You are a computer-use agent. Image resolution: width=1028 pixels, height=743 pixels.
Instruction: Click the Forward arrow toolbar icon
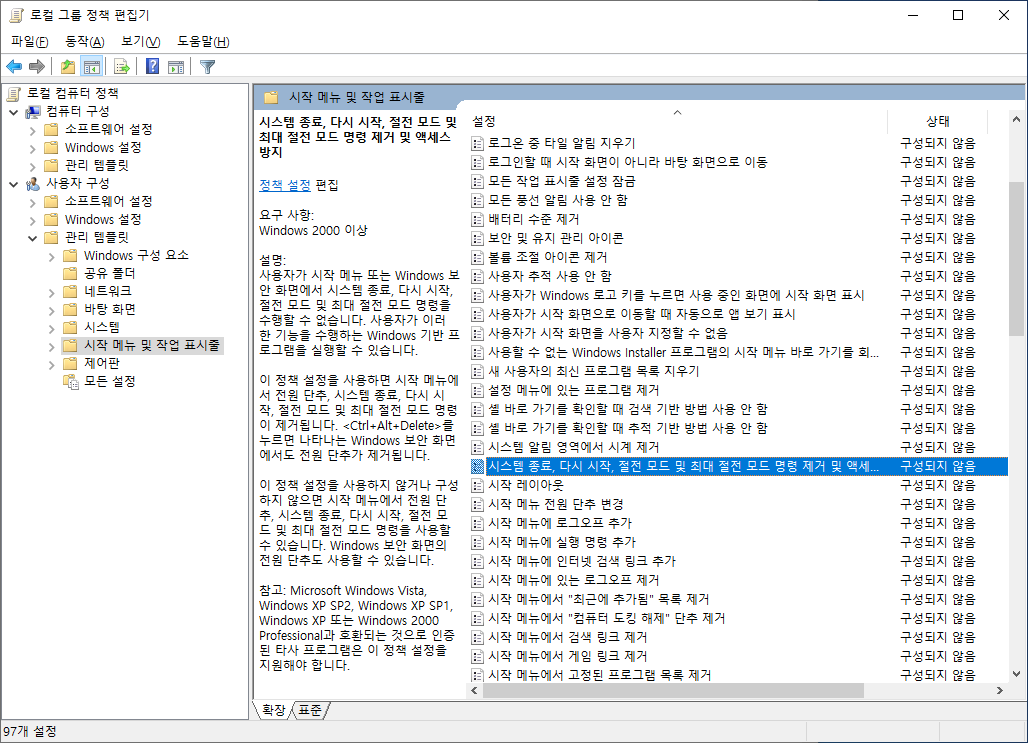pos(37,66)
